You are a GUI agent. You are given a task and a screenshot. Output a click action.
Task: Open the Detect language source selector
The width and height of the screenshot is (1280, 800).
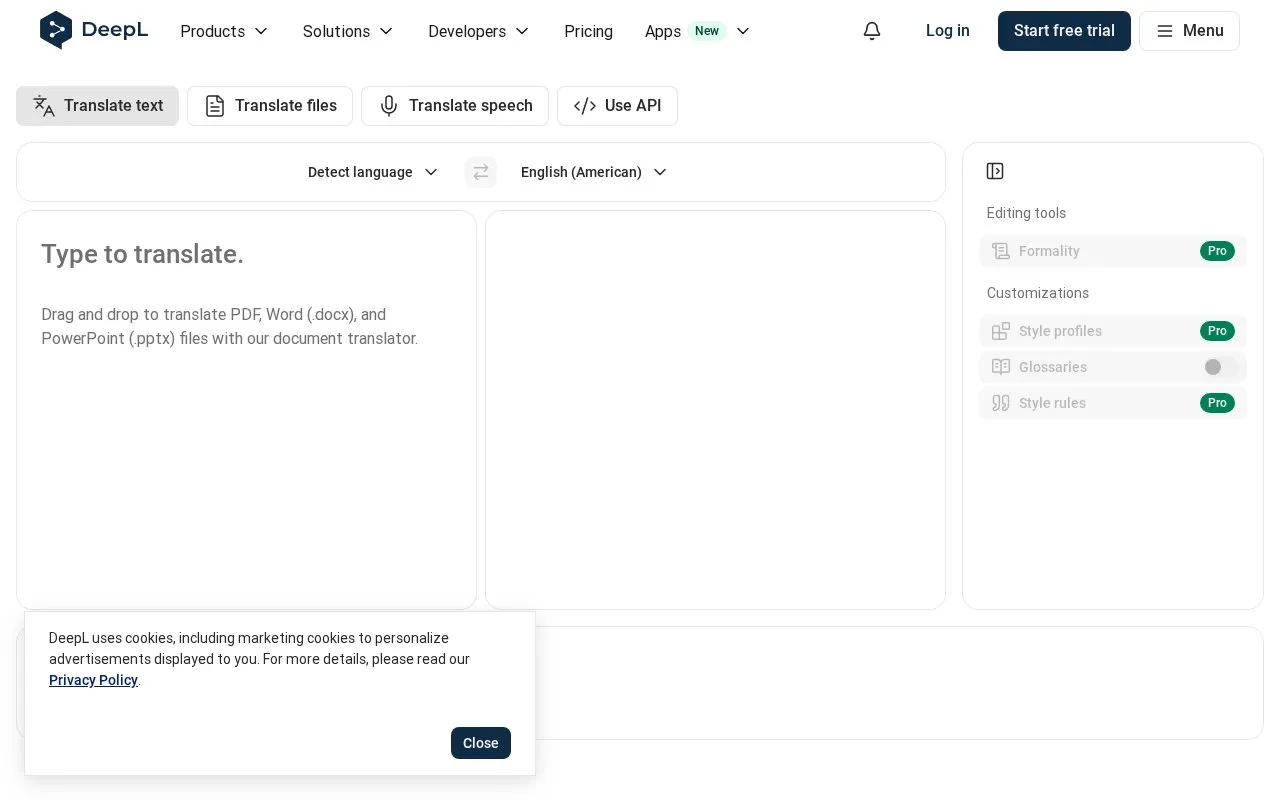(373, 172)
